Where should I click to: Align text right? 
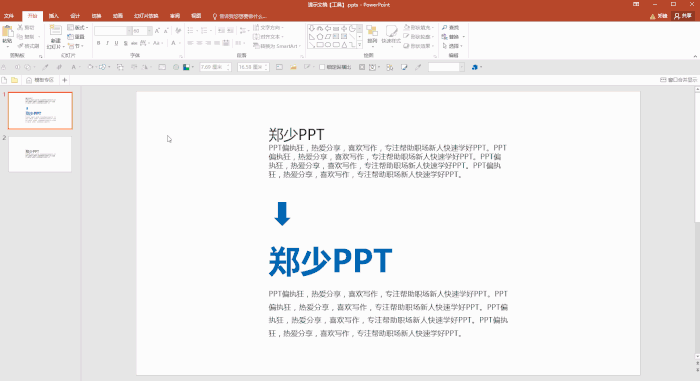pyautogui.click(x=208, y=43)
